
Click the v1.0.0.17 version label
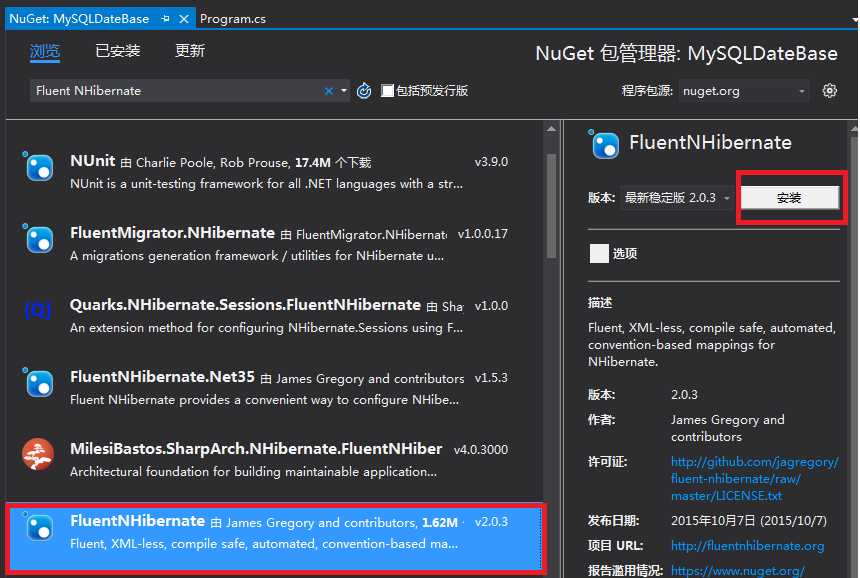[483, 234]
